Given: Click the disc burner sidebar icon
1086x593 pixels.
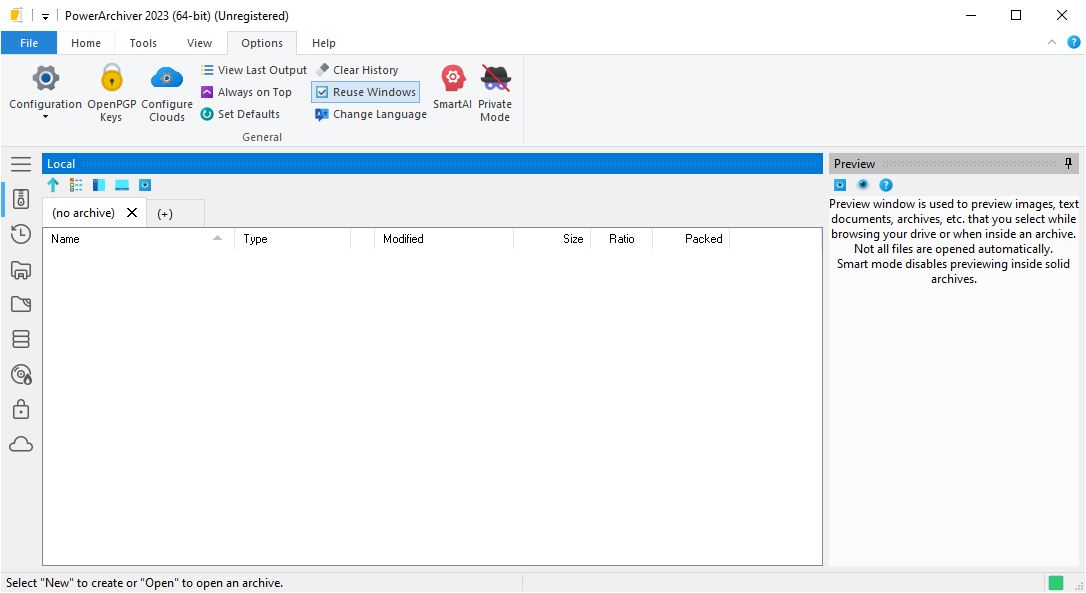Looking at the screenshot, I should coord(21,375).
